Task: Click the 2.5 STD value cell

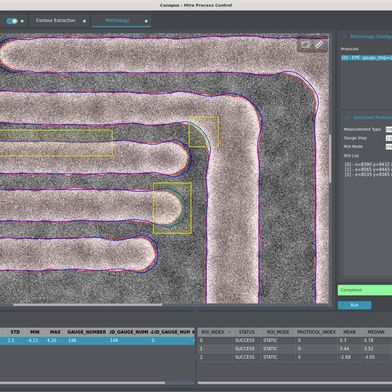Action: [11, 340]
